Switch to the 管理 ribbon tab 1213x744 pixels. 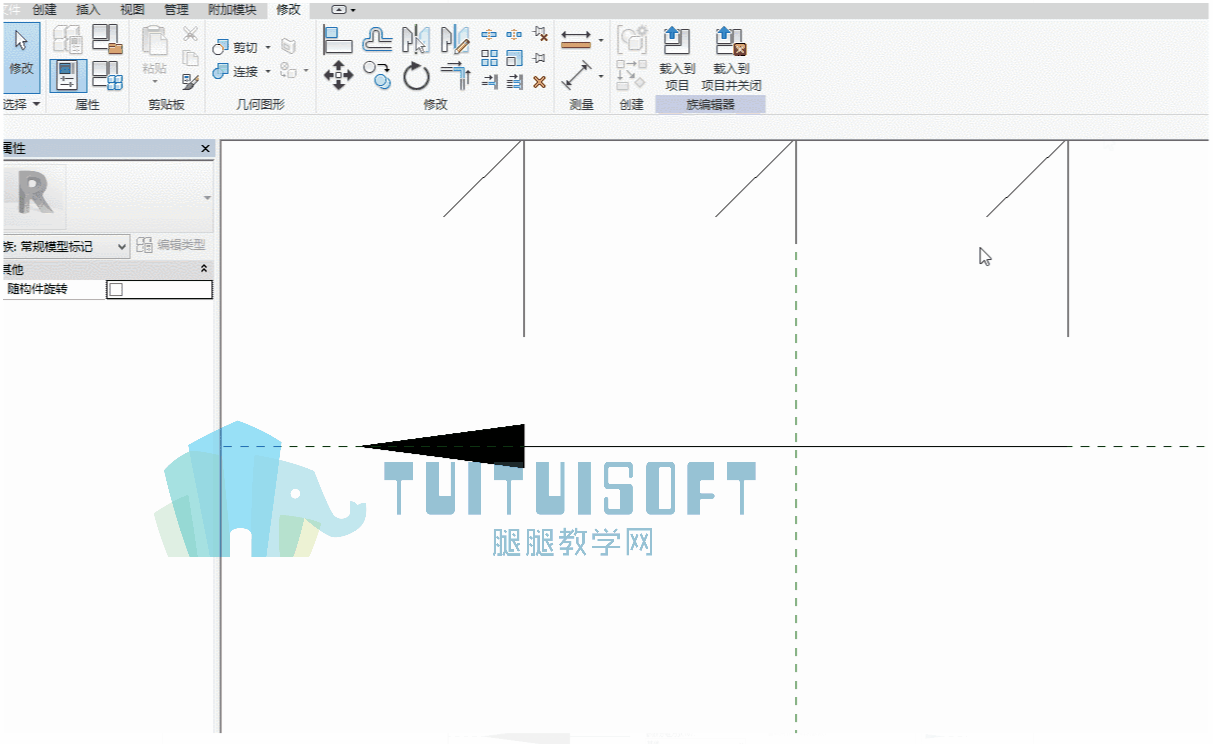click(176, 9)
